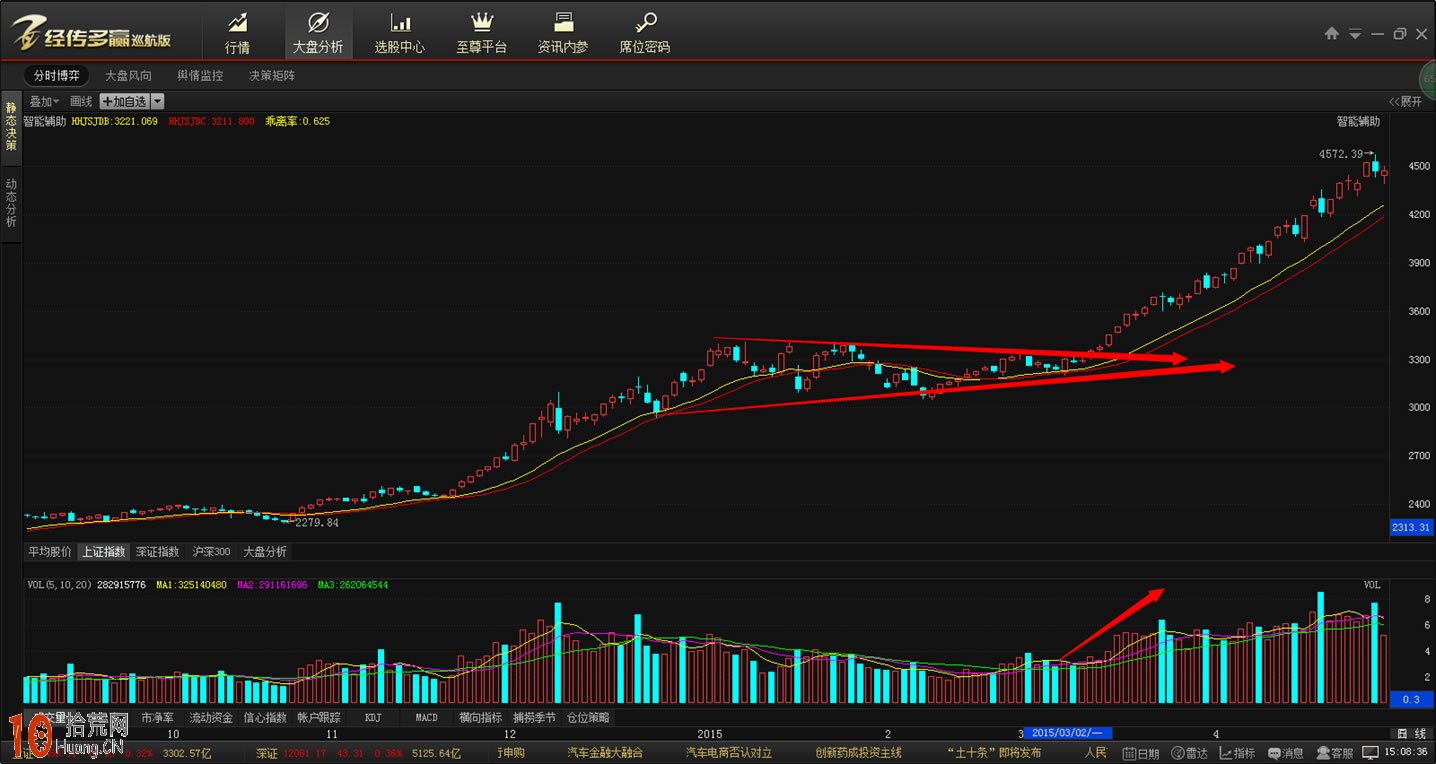Click the 加自选 add-to-watchlist button

click(124, 101)
